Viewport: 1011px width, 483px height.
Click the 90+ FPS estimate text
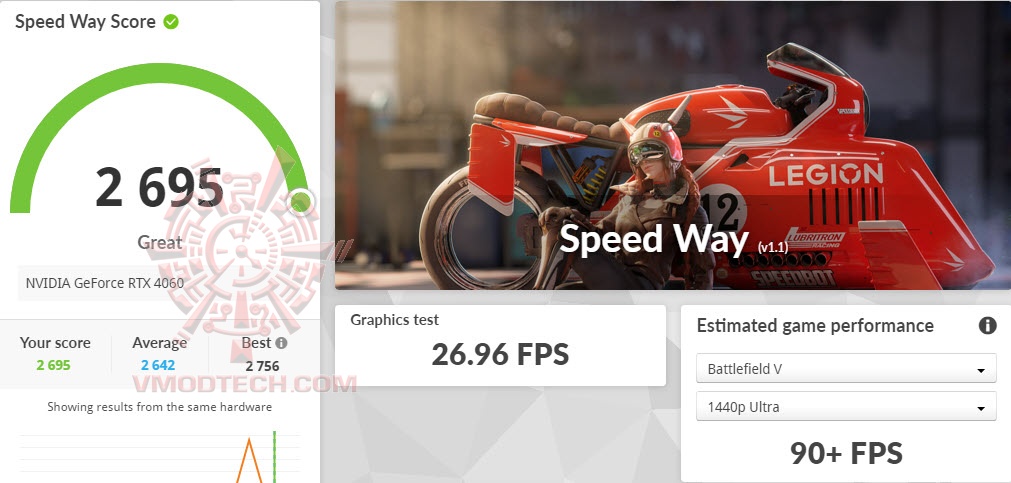pos(846,453)
